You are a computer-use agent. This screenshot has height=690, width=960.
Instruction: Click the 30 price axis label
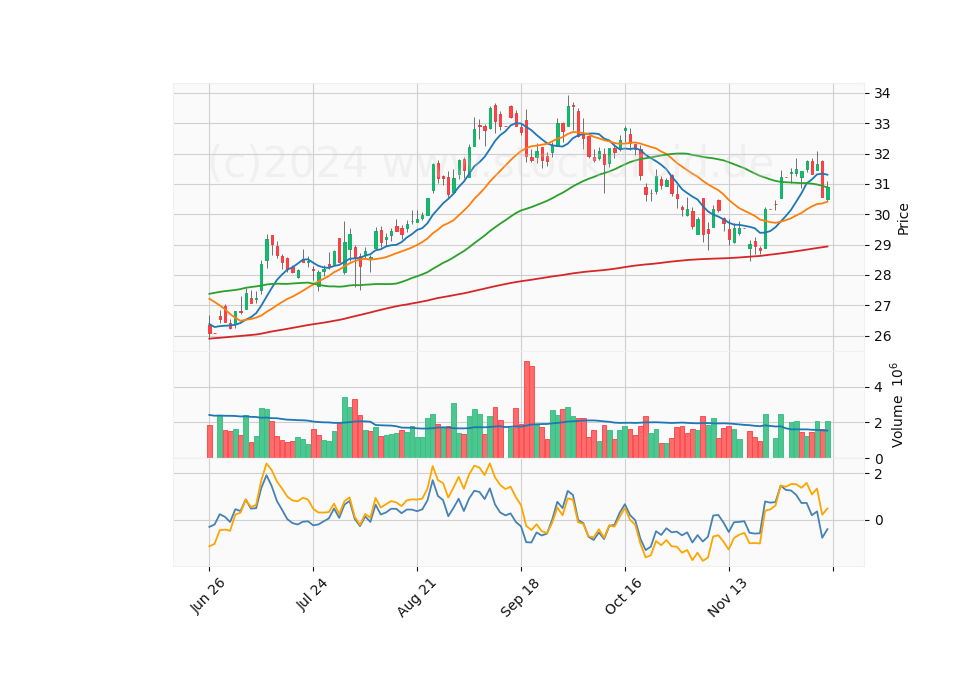(x=882, y=215)
